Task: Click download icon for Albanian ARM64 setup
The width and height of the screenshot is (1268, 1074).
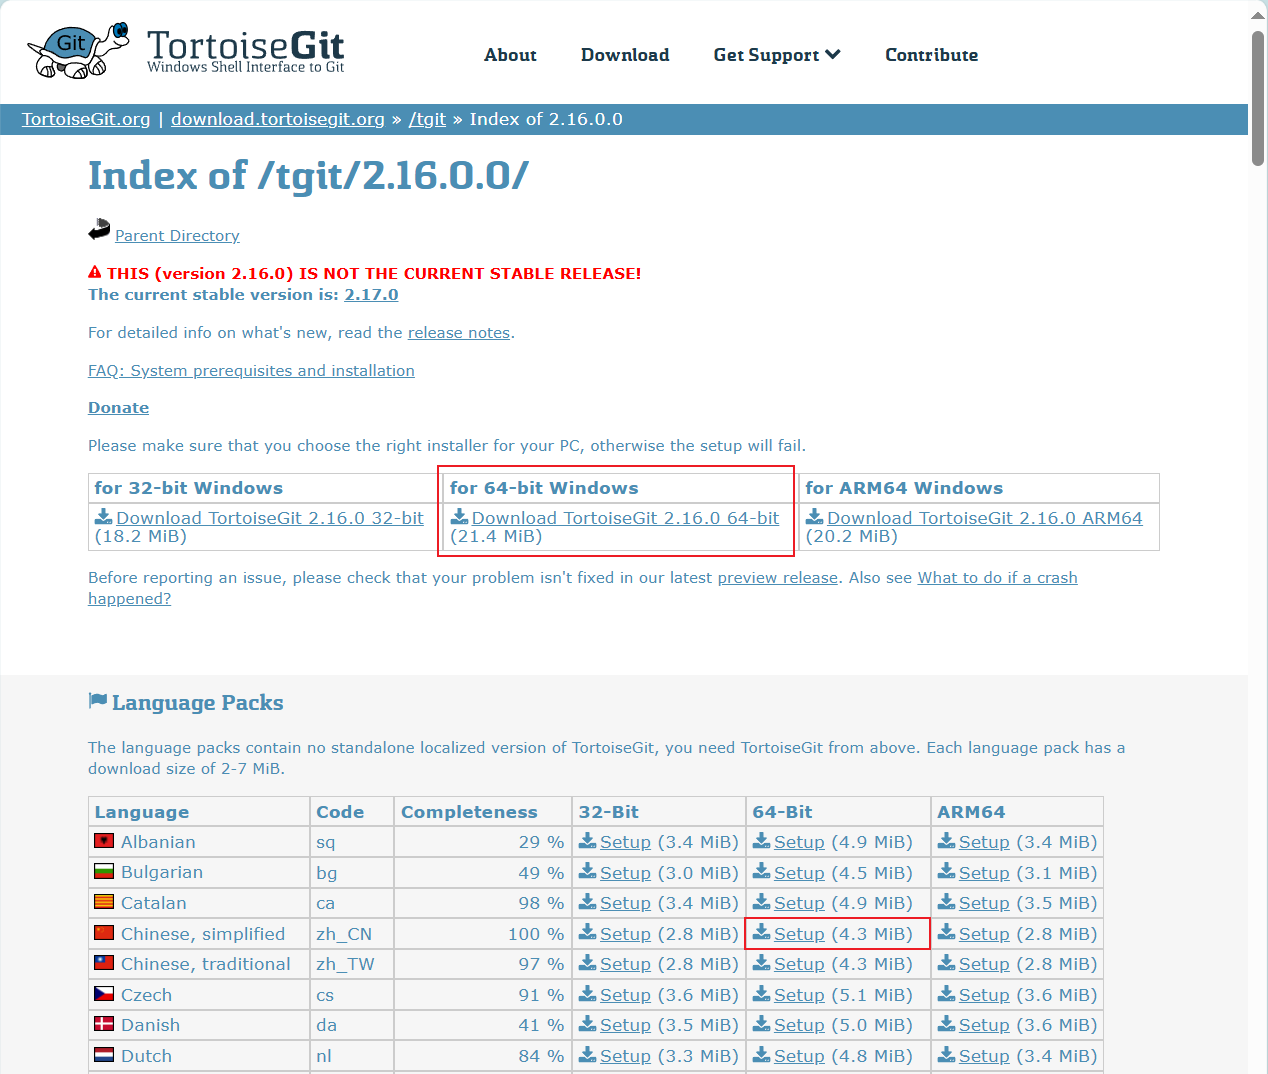Action: [x=947, y=841]
